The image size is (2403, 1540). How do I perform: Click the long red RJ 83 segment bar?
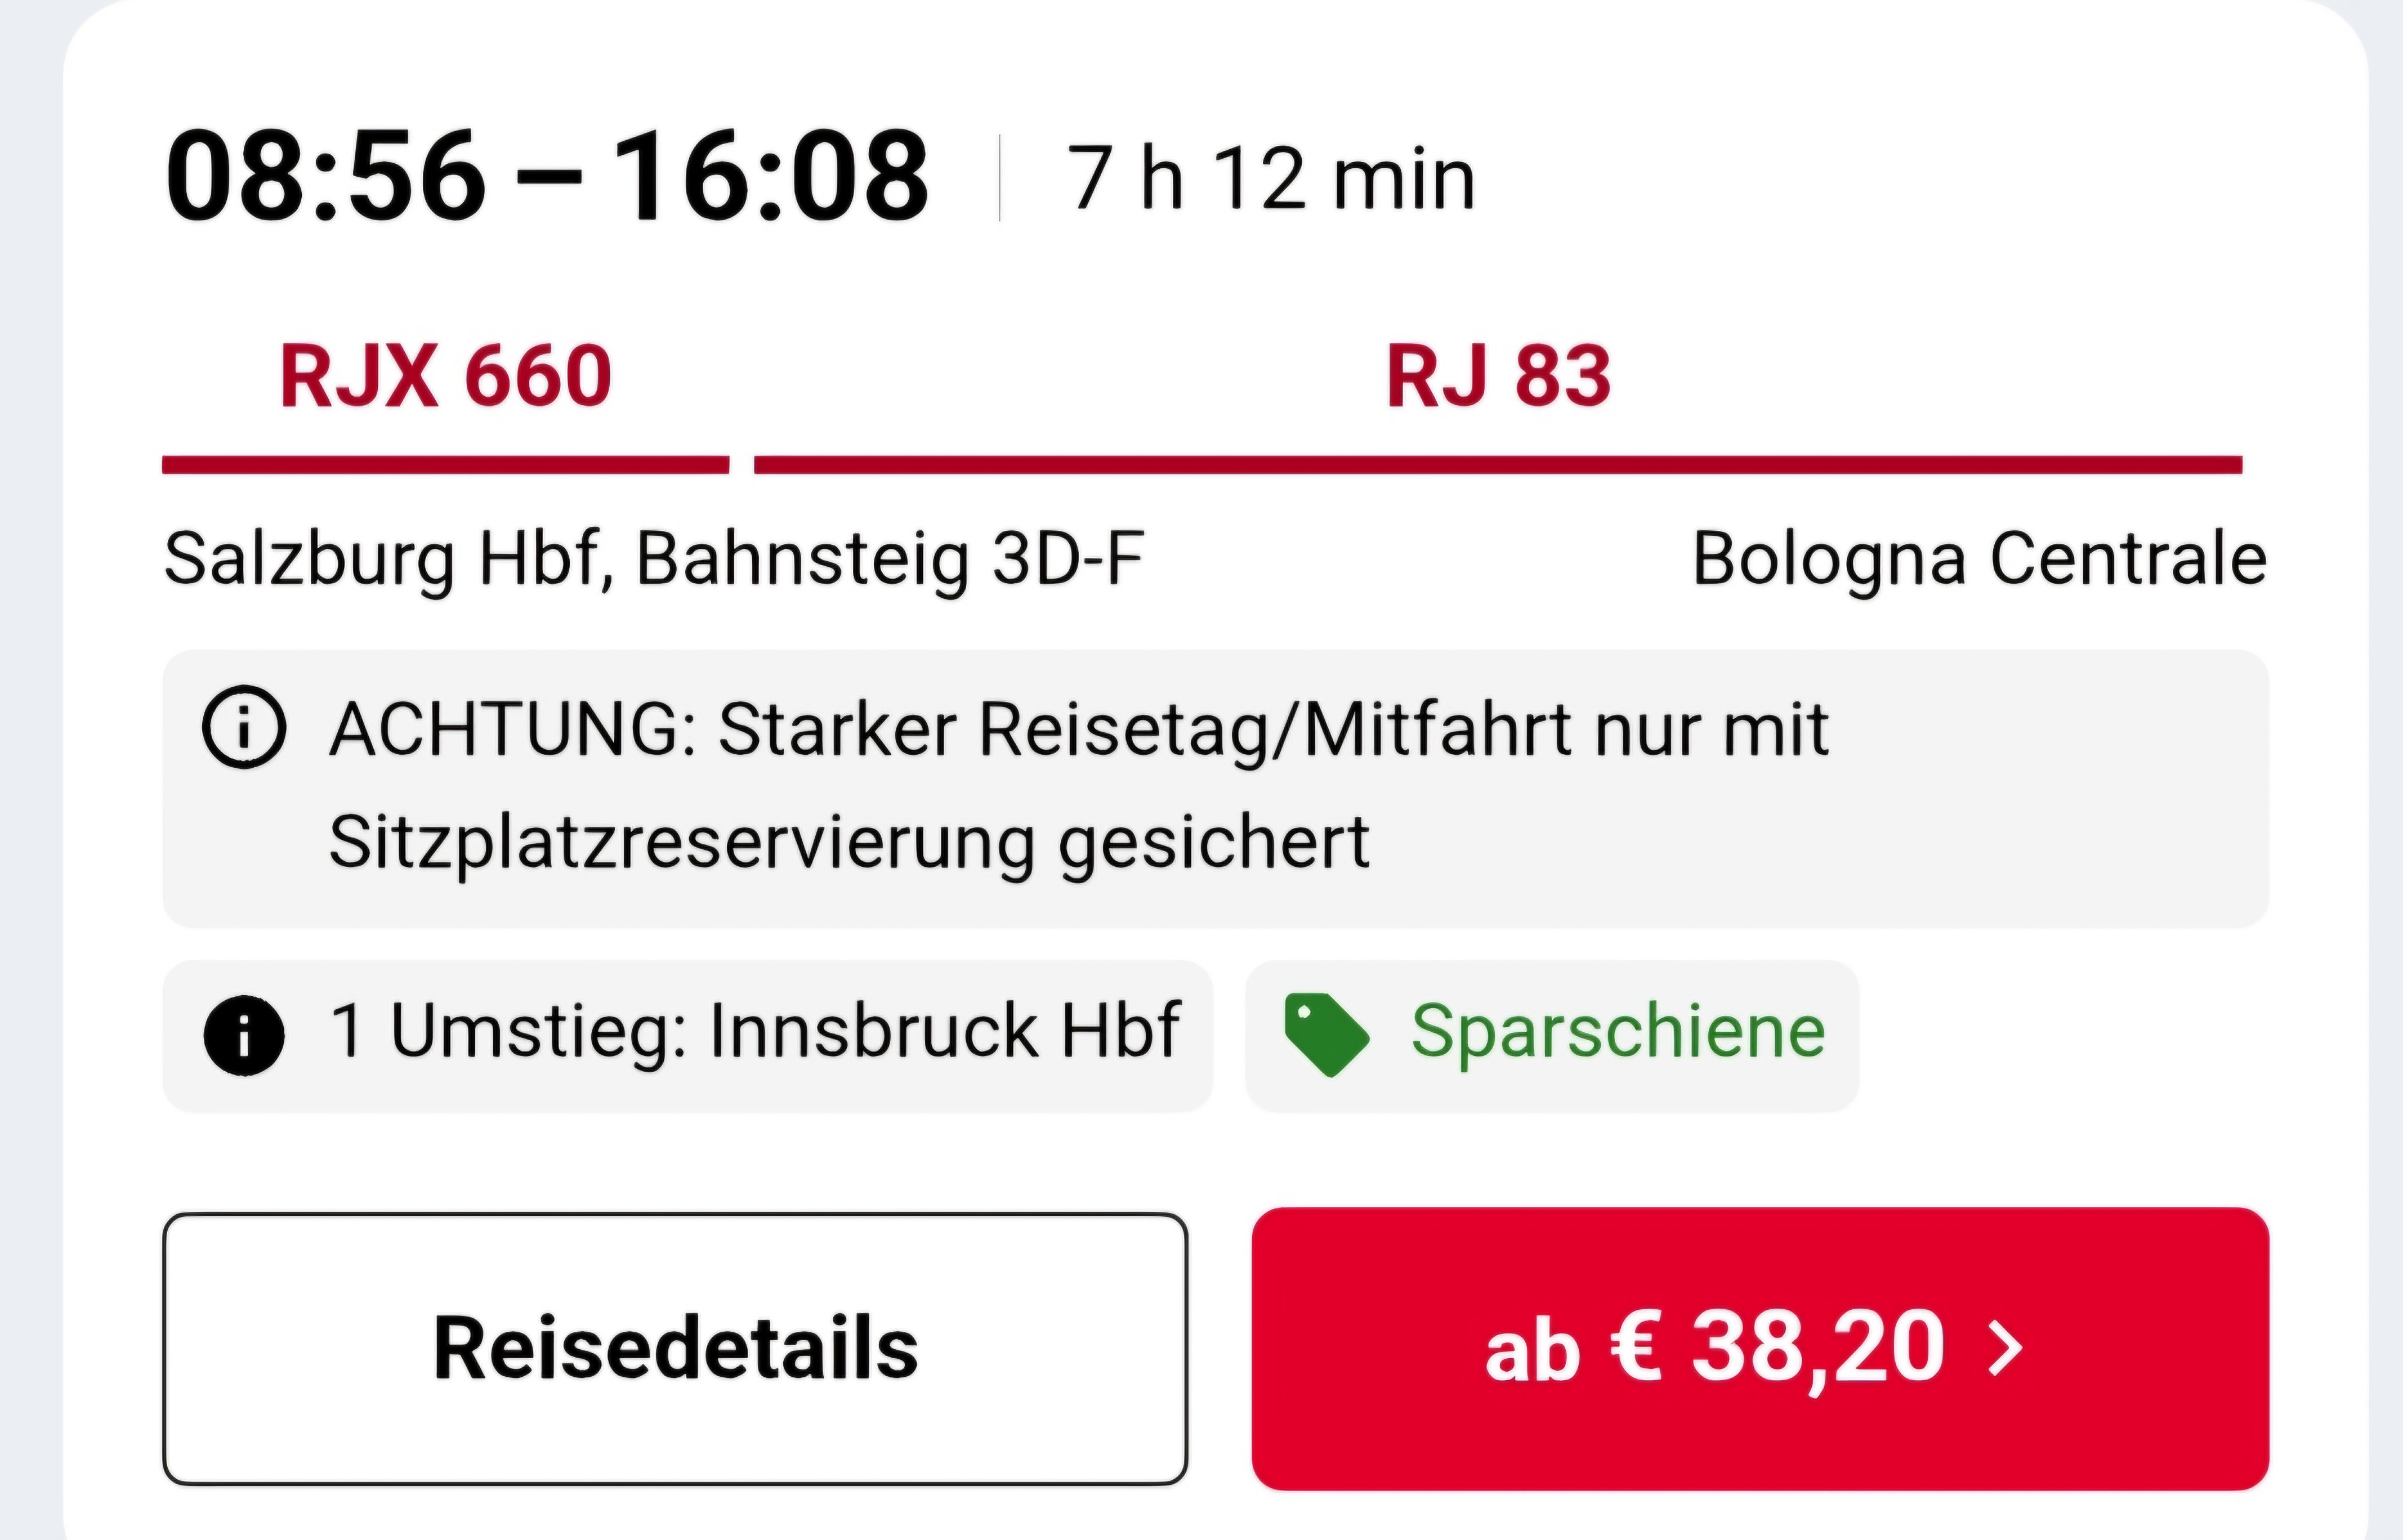click(x=1498, y=465)
